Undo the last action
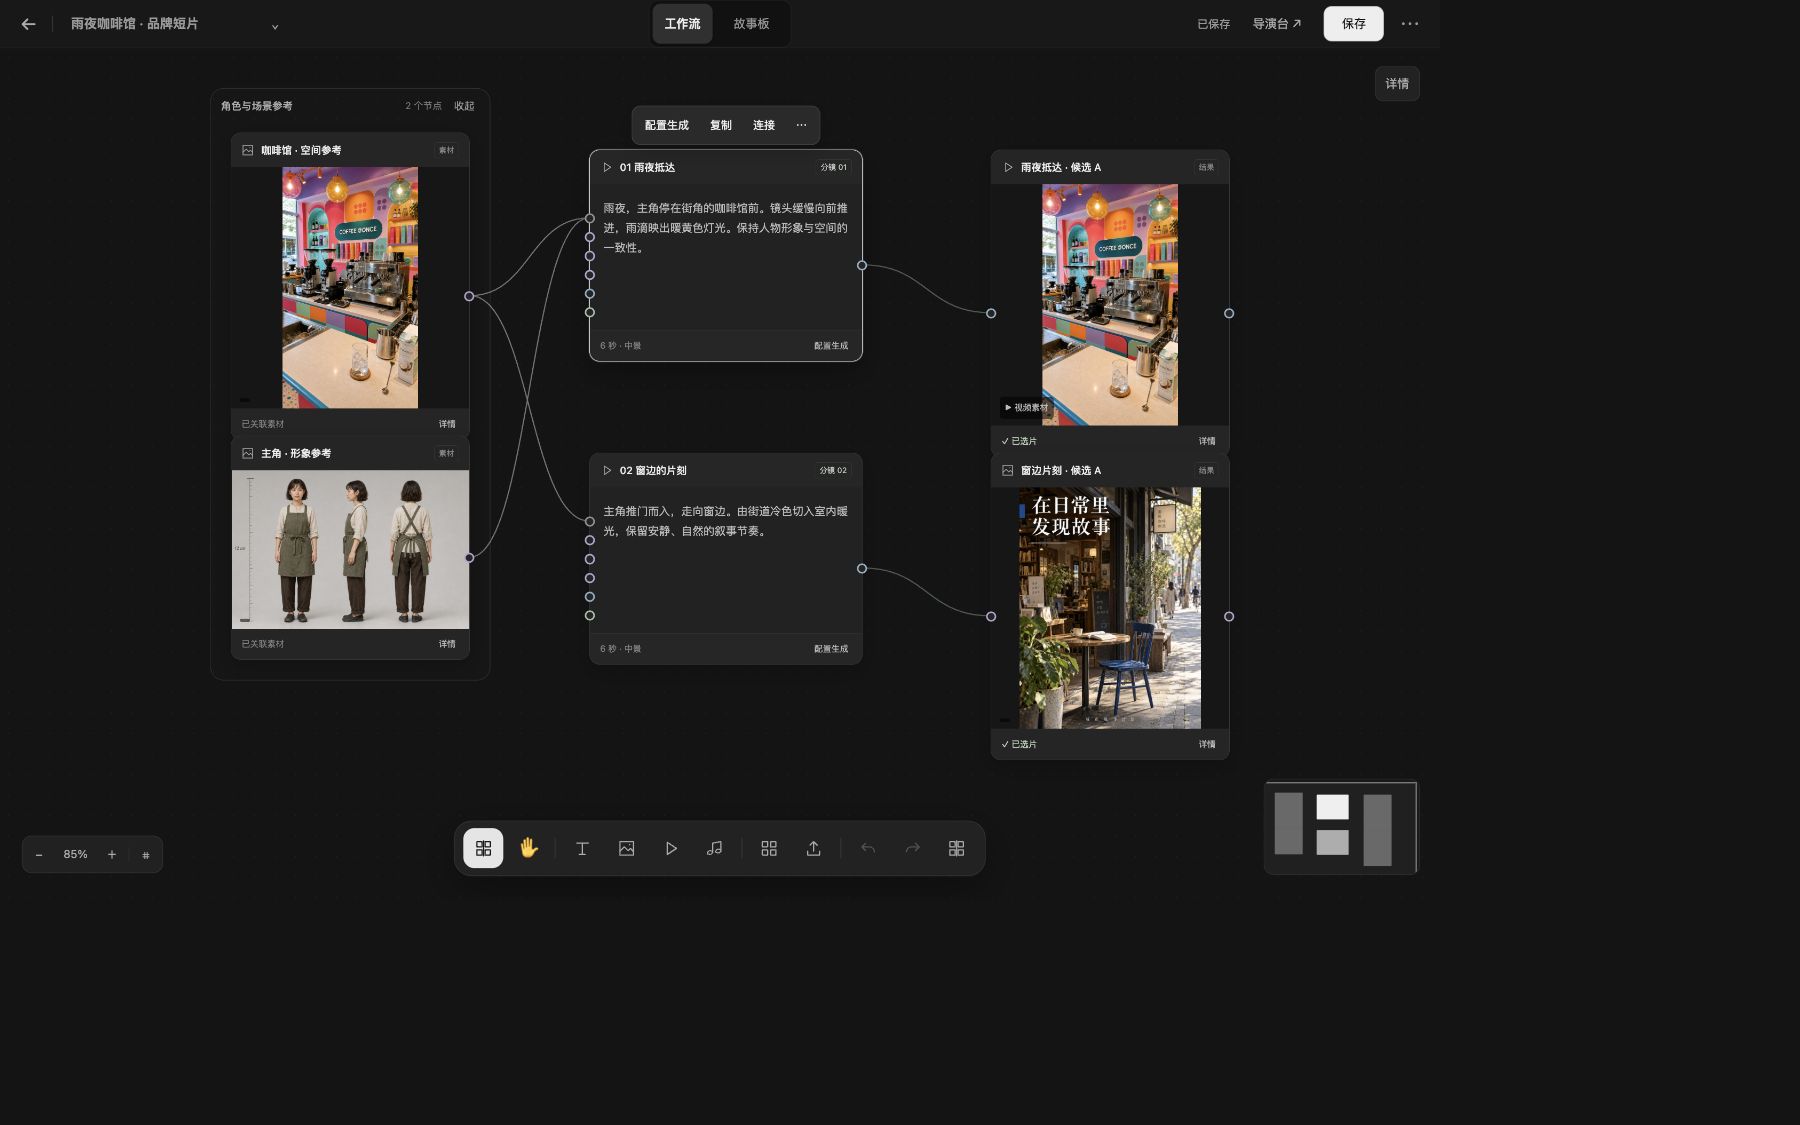 [868, 848]
